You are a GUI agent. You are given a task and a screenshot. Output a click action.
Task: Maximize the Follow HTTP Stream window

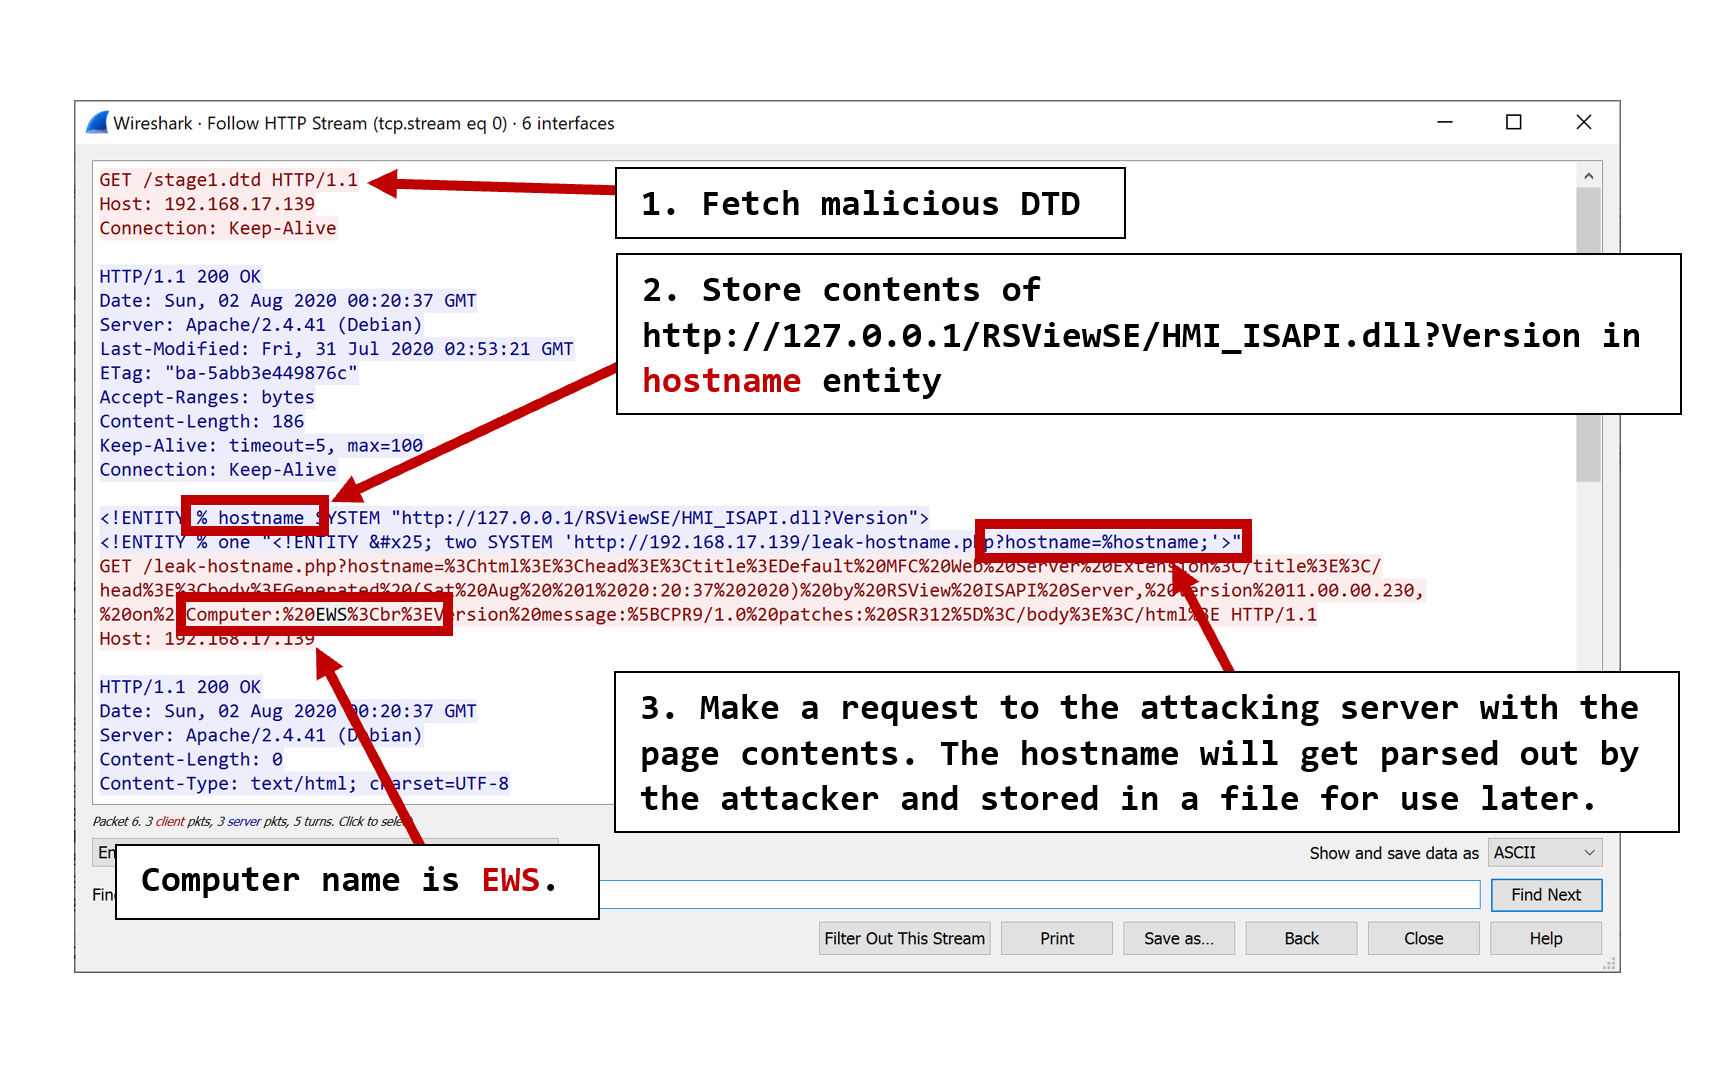coord(1513,122)
